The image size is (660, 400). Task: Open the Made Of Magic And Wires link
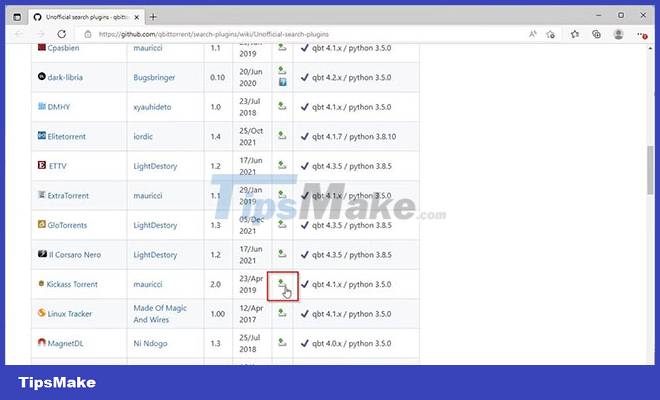[x=160, y=314]
